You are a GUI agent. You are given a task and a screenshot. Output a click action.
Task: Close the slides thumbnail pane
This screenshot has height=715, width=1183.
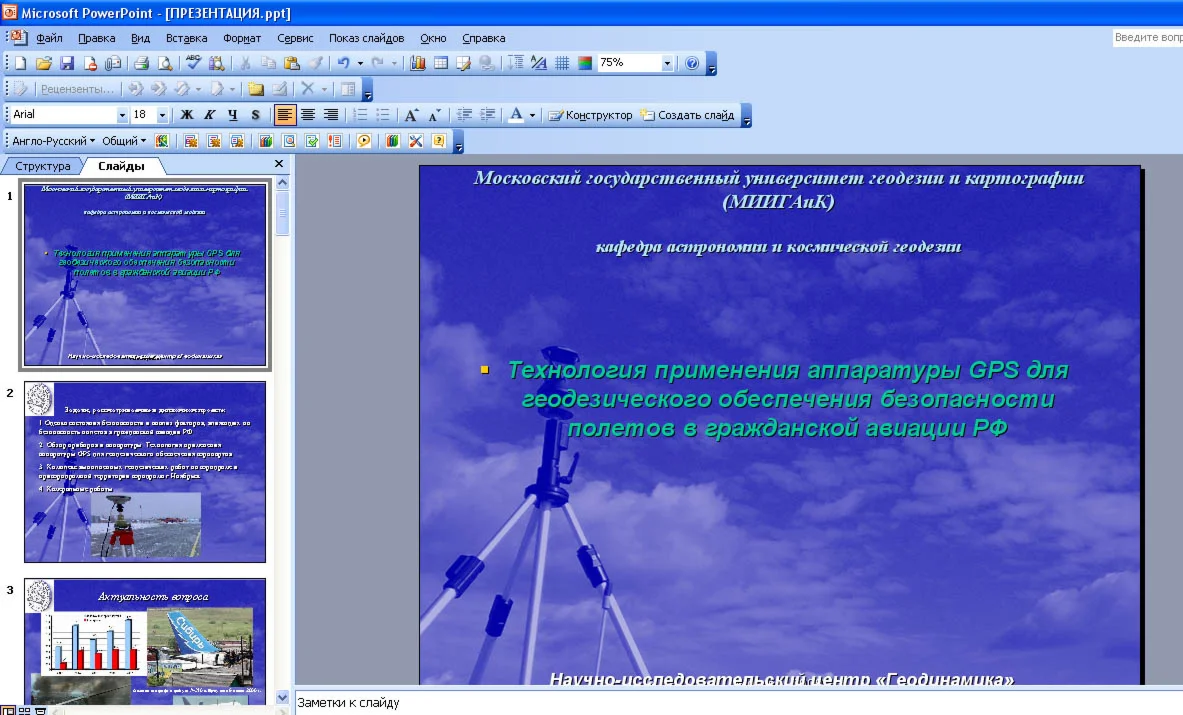278,164
